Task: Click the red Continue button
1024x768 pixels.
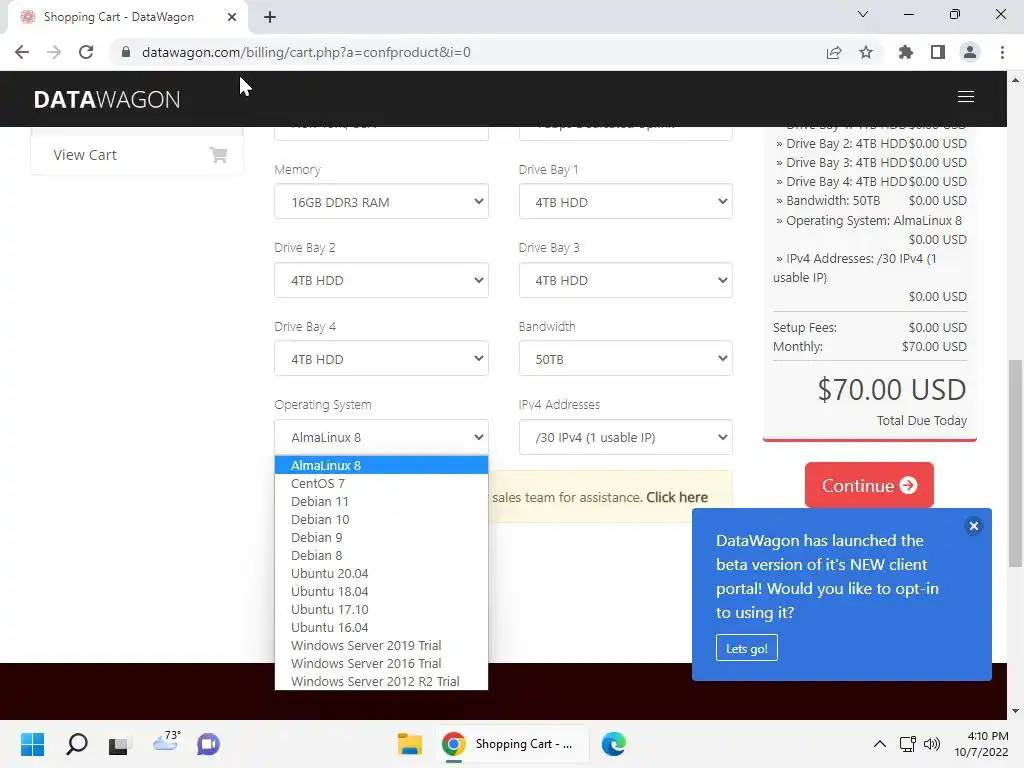Action: coord(869,485)
